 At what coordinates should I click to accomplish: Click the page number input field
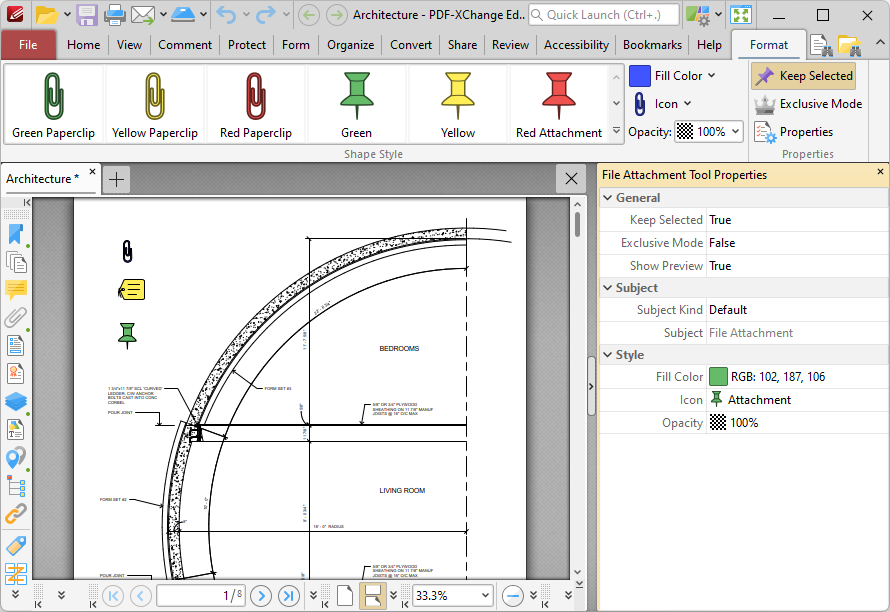pyautogui.click(x=201, y=596)
